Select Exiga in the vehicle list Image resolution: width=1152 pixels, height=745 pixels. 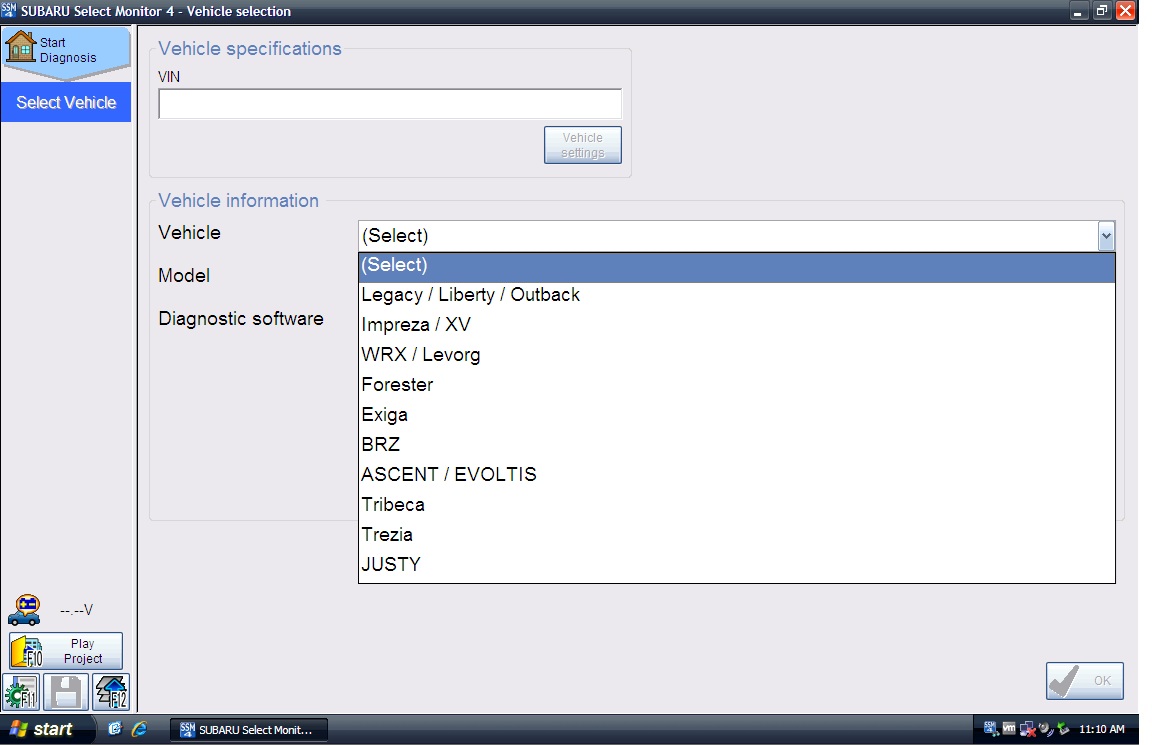point(737,415)
